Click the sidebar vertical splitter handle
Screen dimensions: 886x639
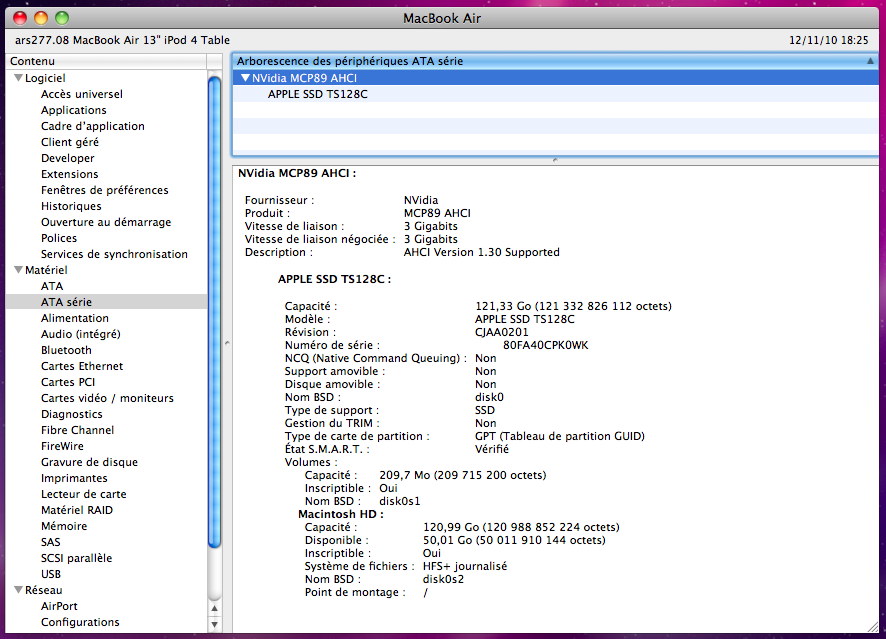click(227, 343)
